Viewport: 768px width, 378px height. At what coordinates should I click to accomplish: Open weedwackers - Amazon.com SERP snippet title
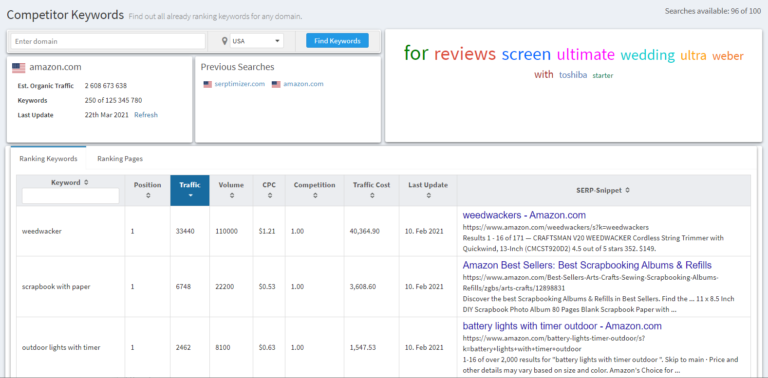click(524, 215)
